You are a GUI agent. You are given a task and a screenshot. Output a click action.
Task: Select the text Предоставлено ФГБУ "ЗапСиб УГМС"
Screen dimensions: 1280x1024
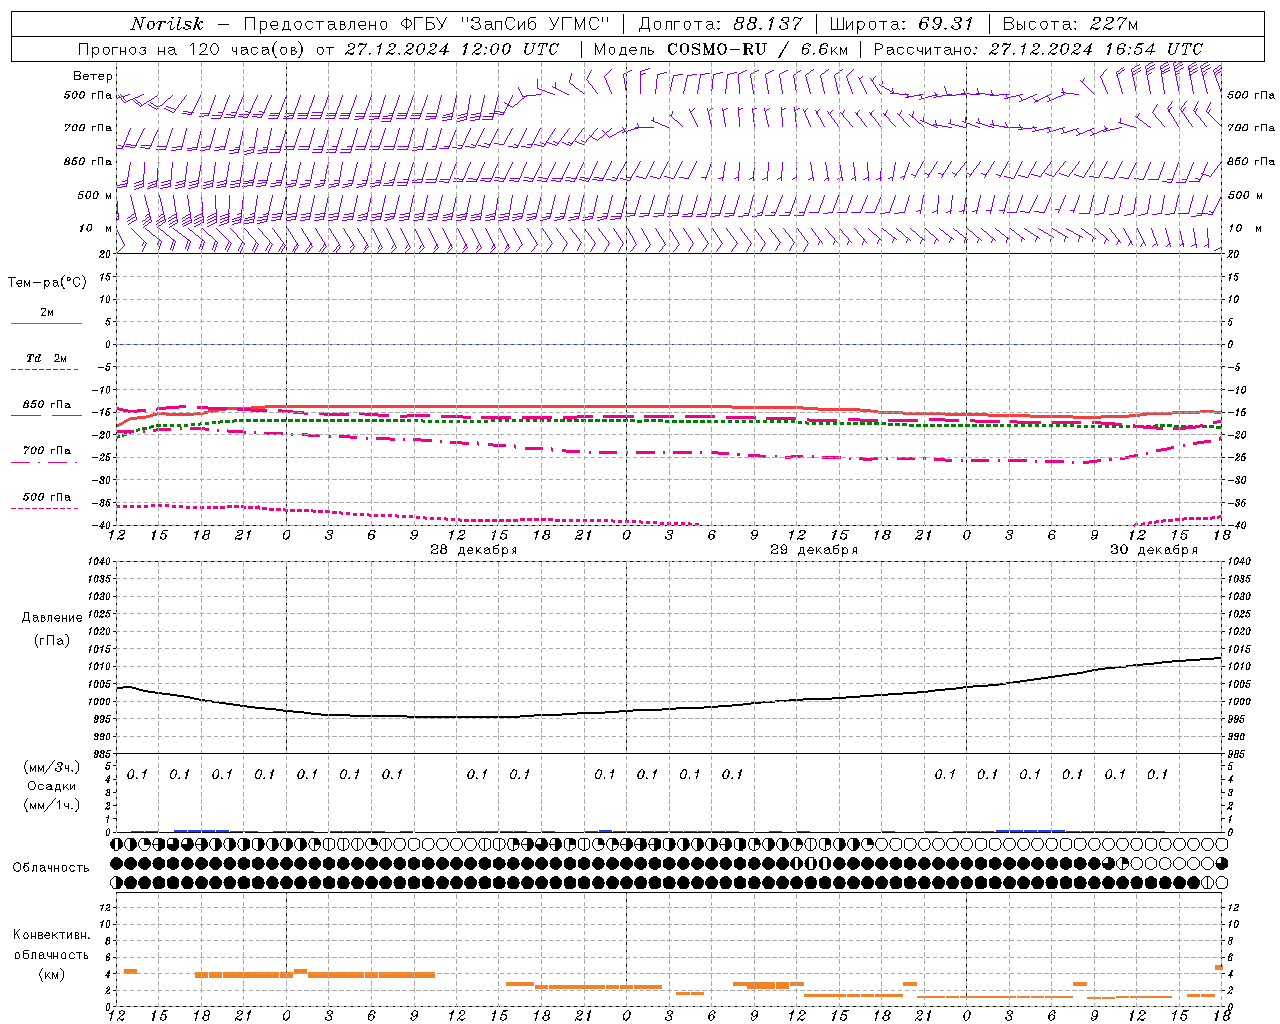(x=427, y=24)
